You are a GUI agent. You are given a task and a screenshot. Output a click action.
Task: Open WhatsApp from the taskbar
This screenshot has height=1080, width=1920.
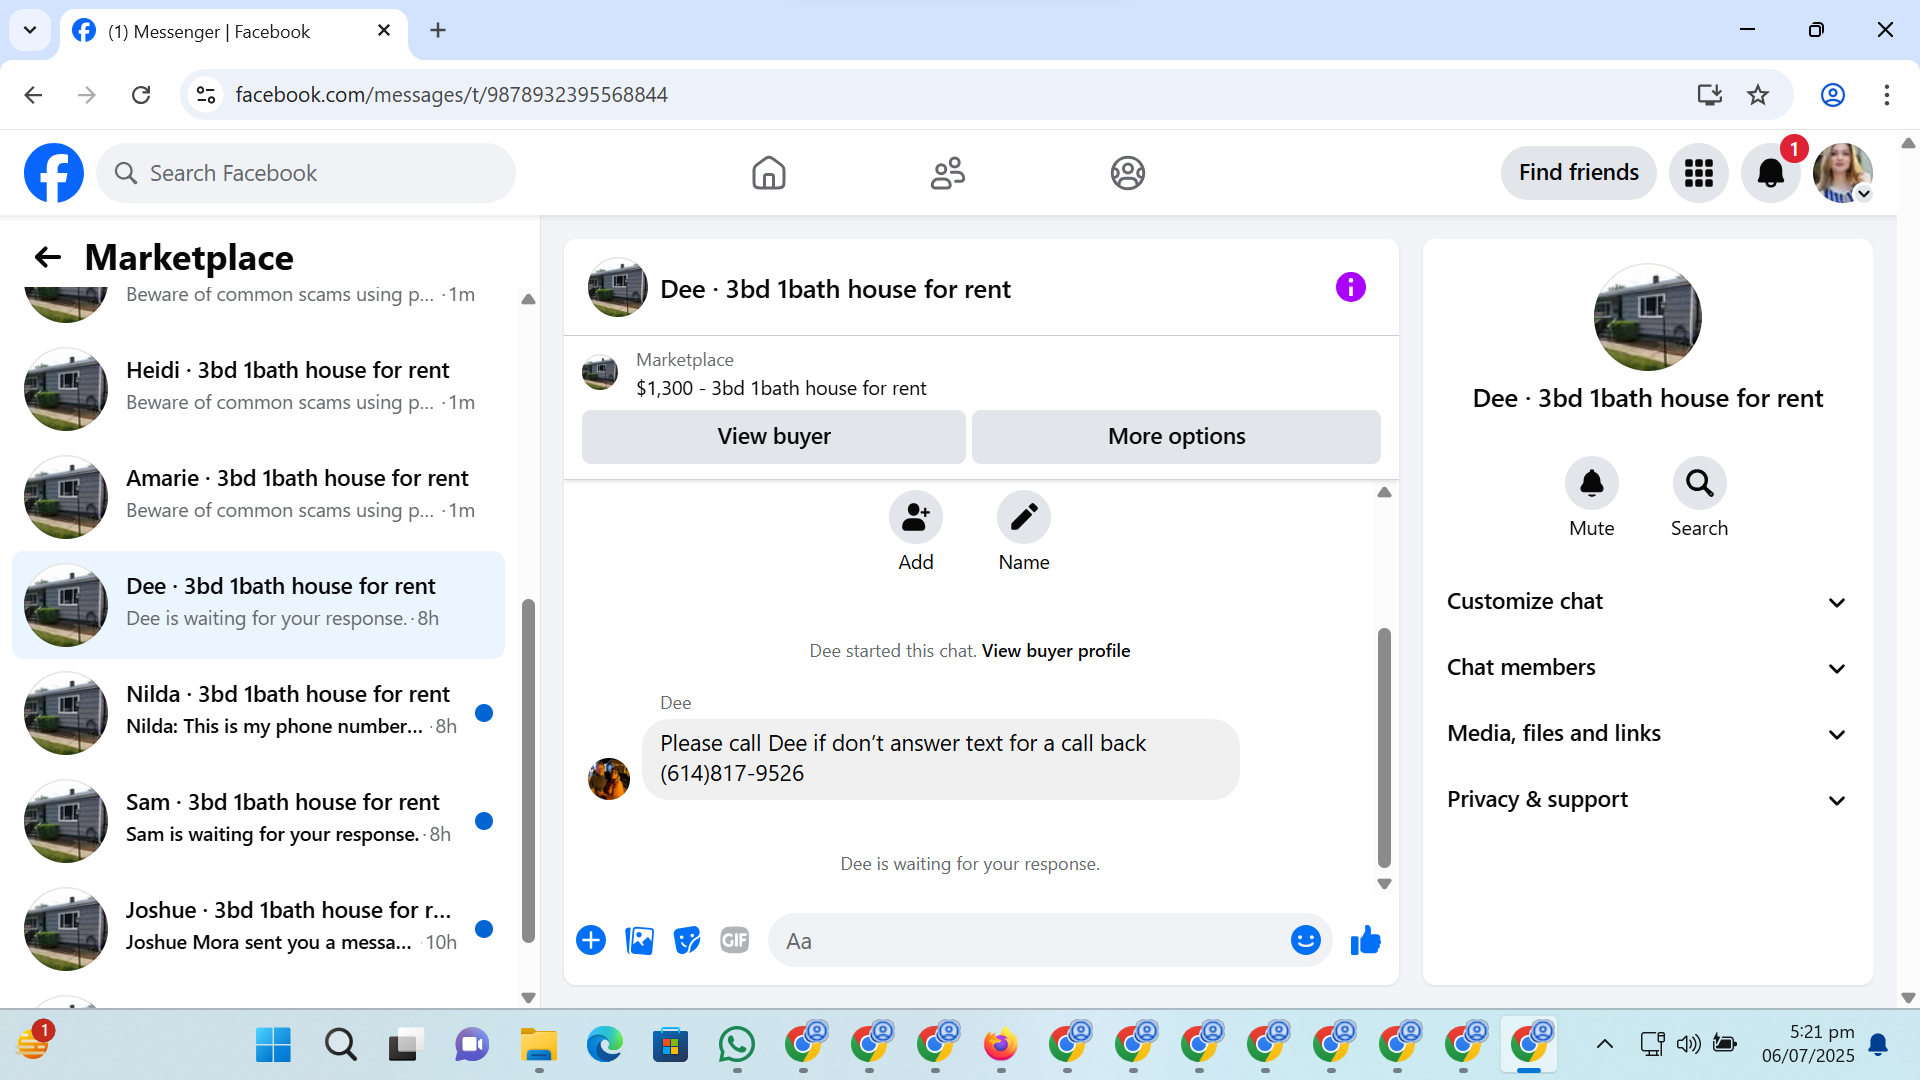click(737, 1045)
